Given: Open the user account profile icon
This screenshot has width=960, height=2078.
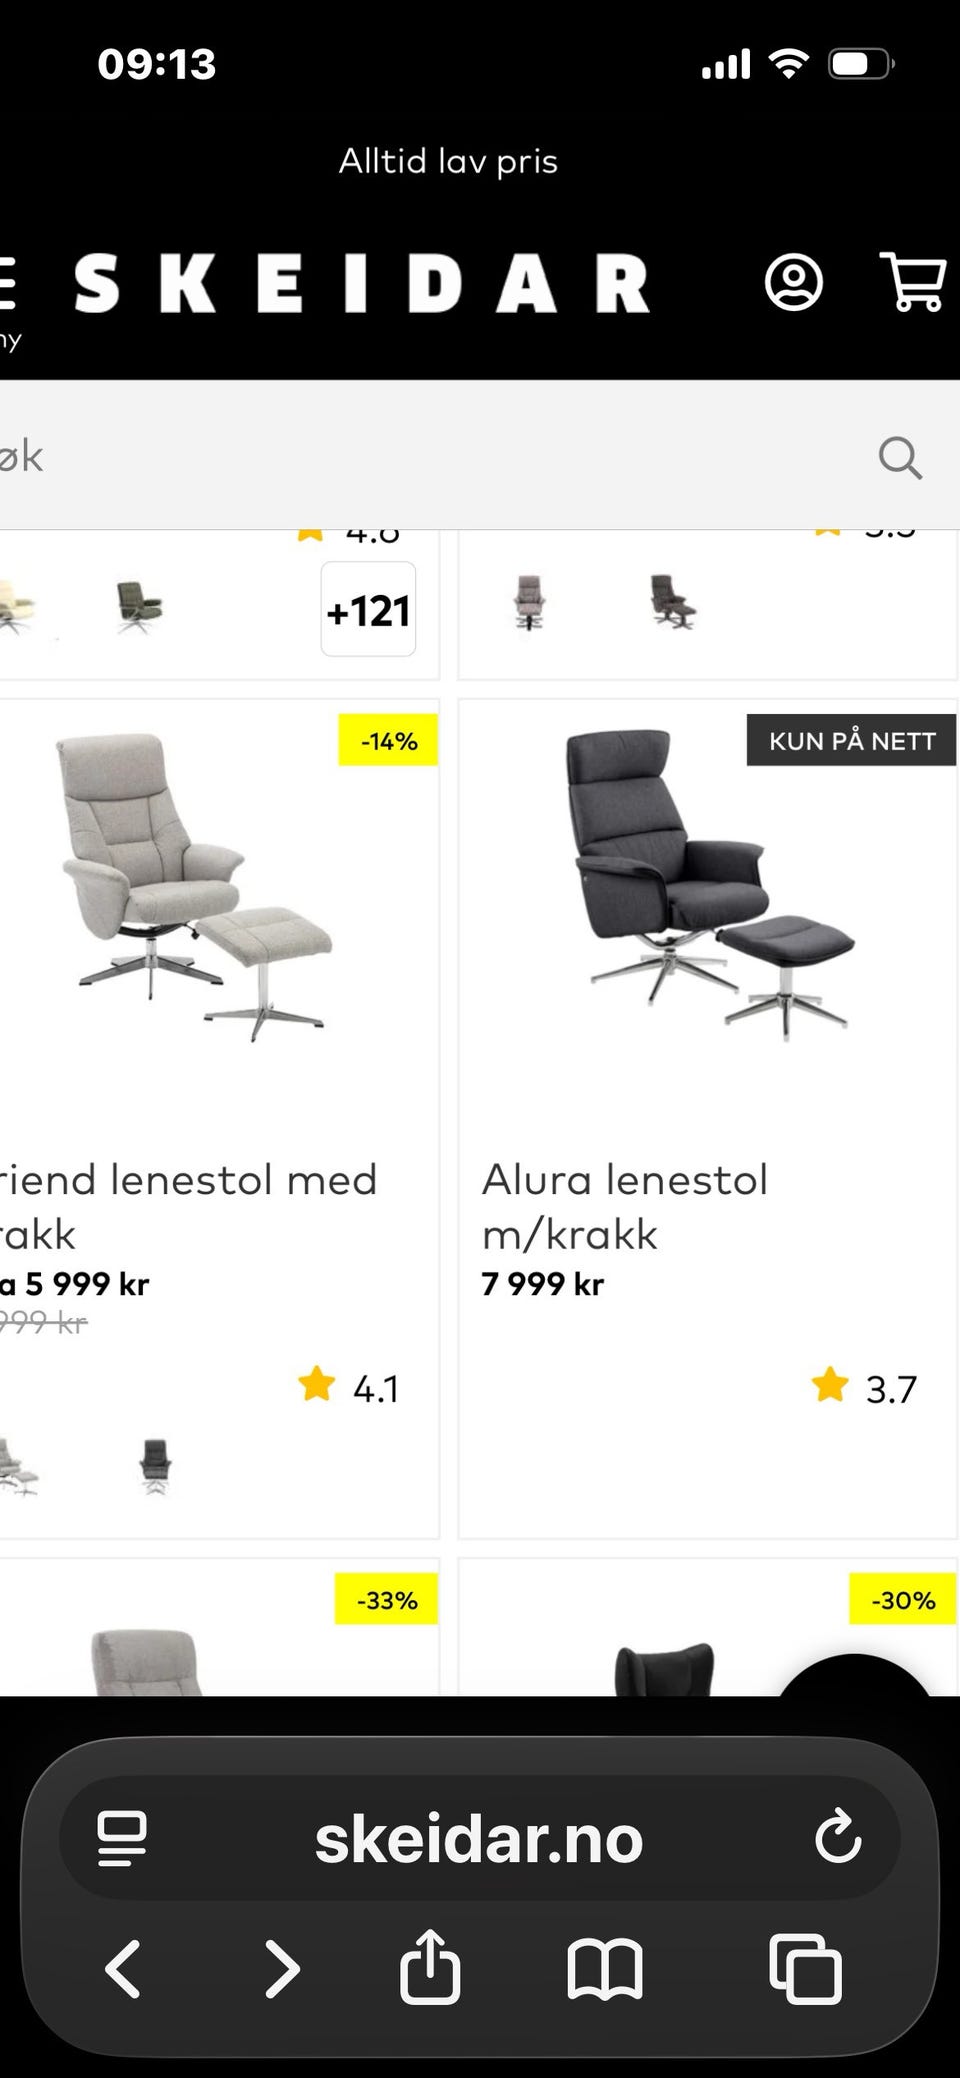Looking at the screenshot, I should [794, 283].
